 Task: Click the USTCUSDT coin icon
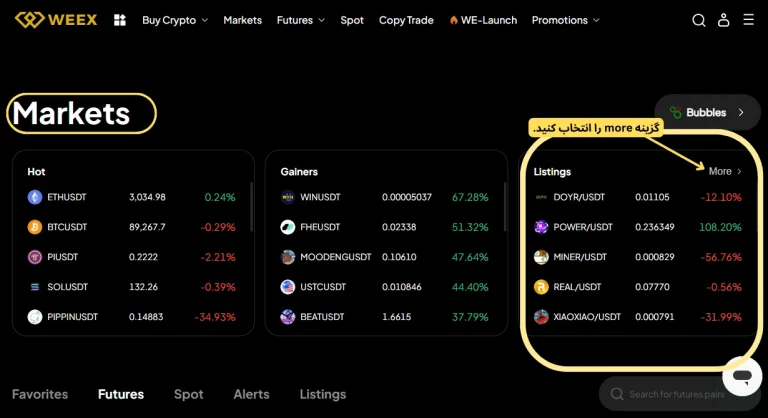[x=288, y=287]
